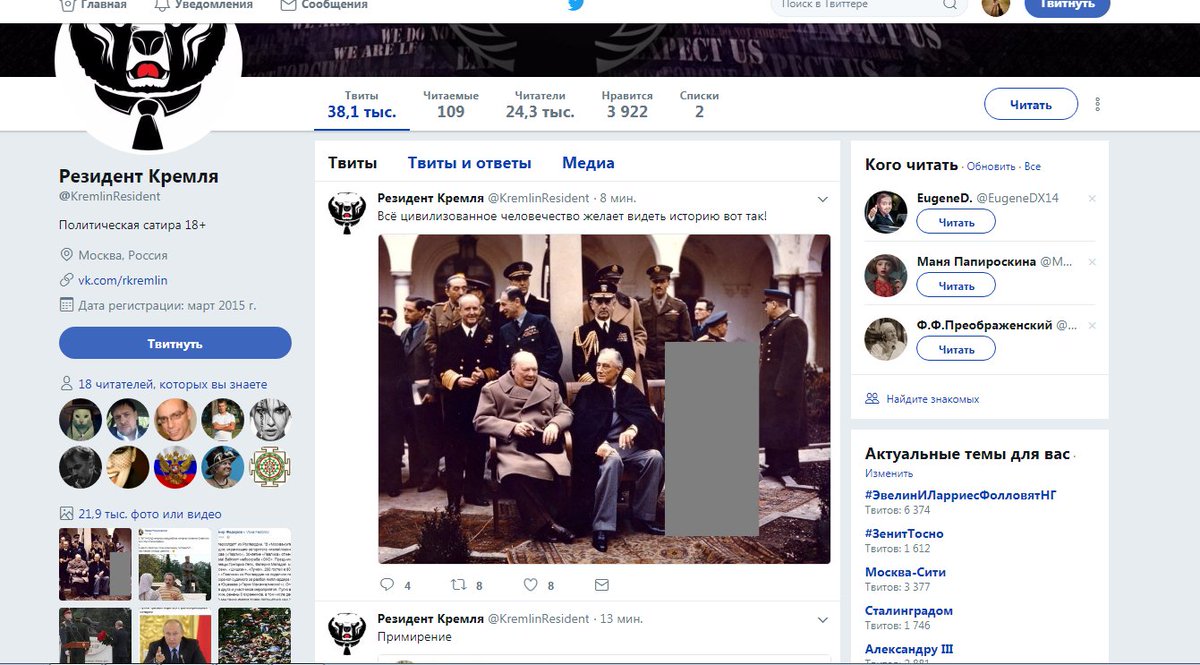Click sidebar Твитнуть button under profile
1200x665 pixels.
point(175,343)
